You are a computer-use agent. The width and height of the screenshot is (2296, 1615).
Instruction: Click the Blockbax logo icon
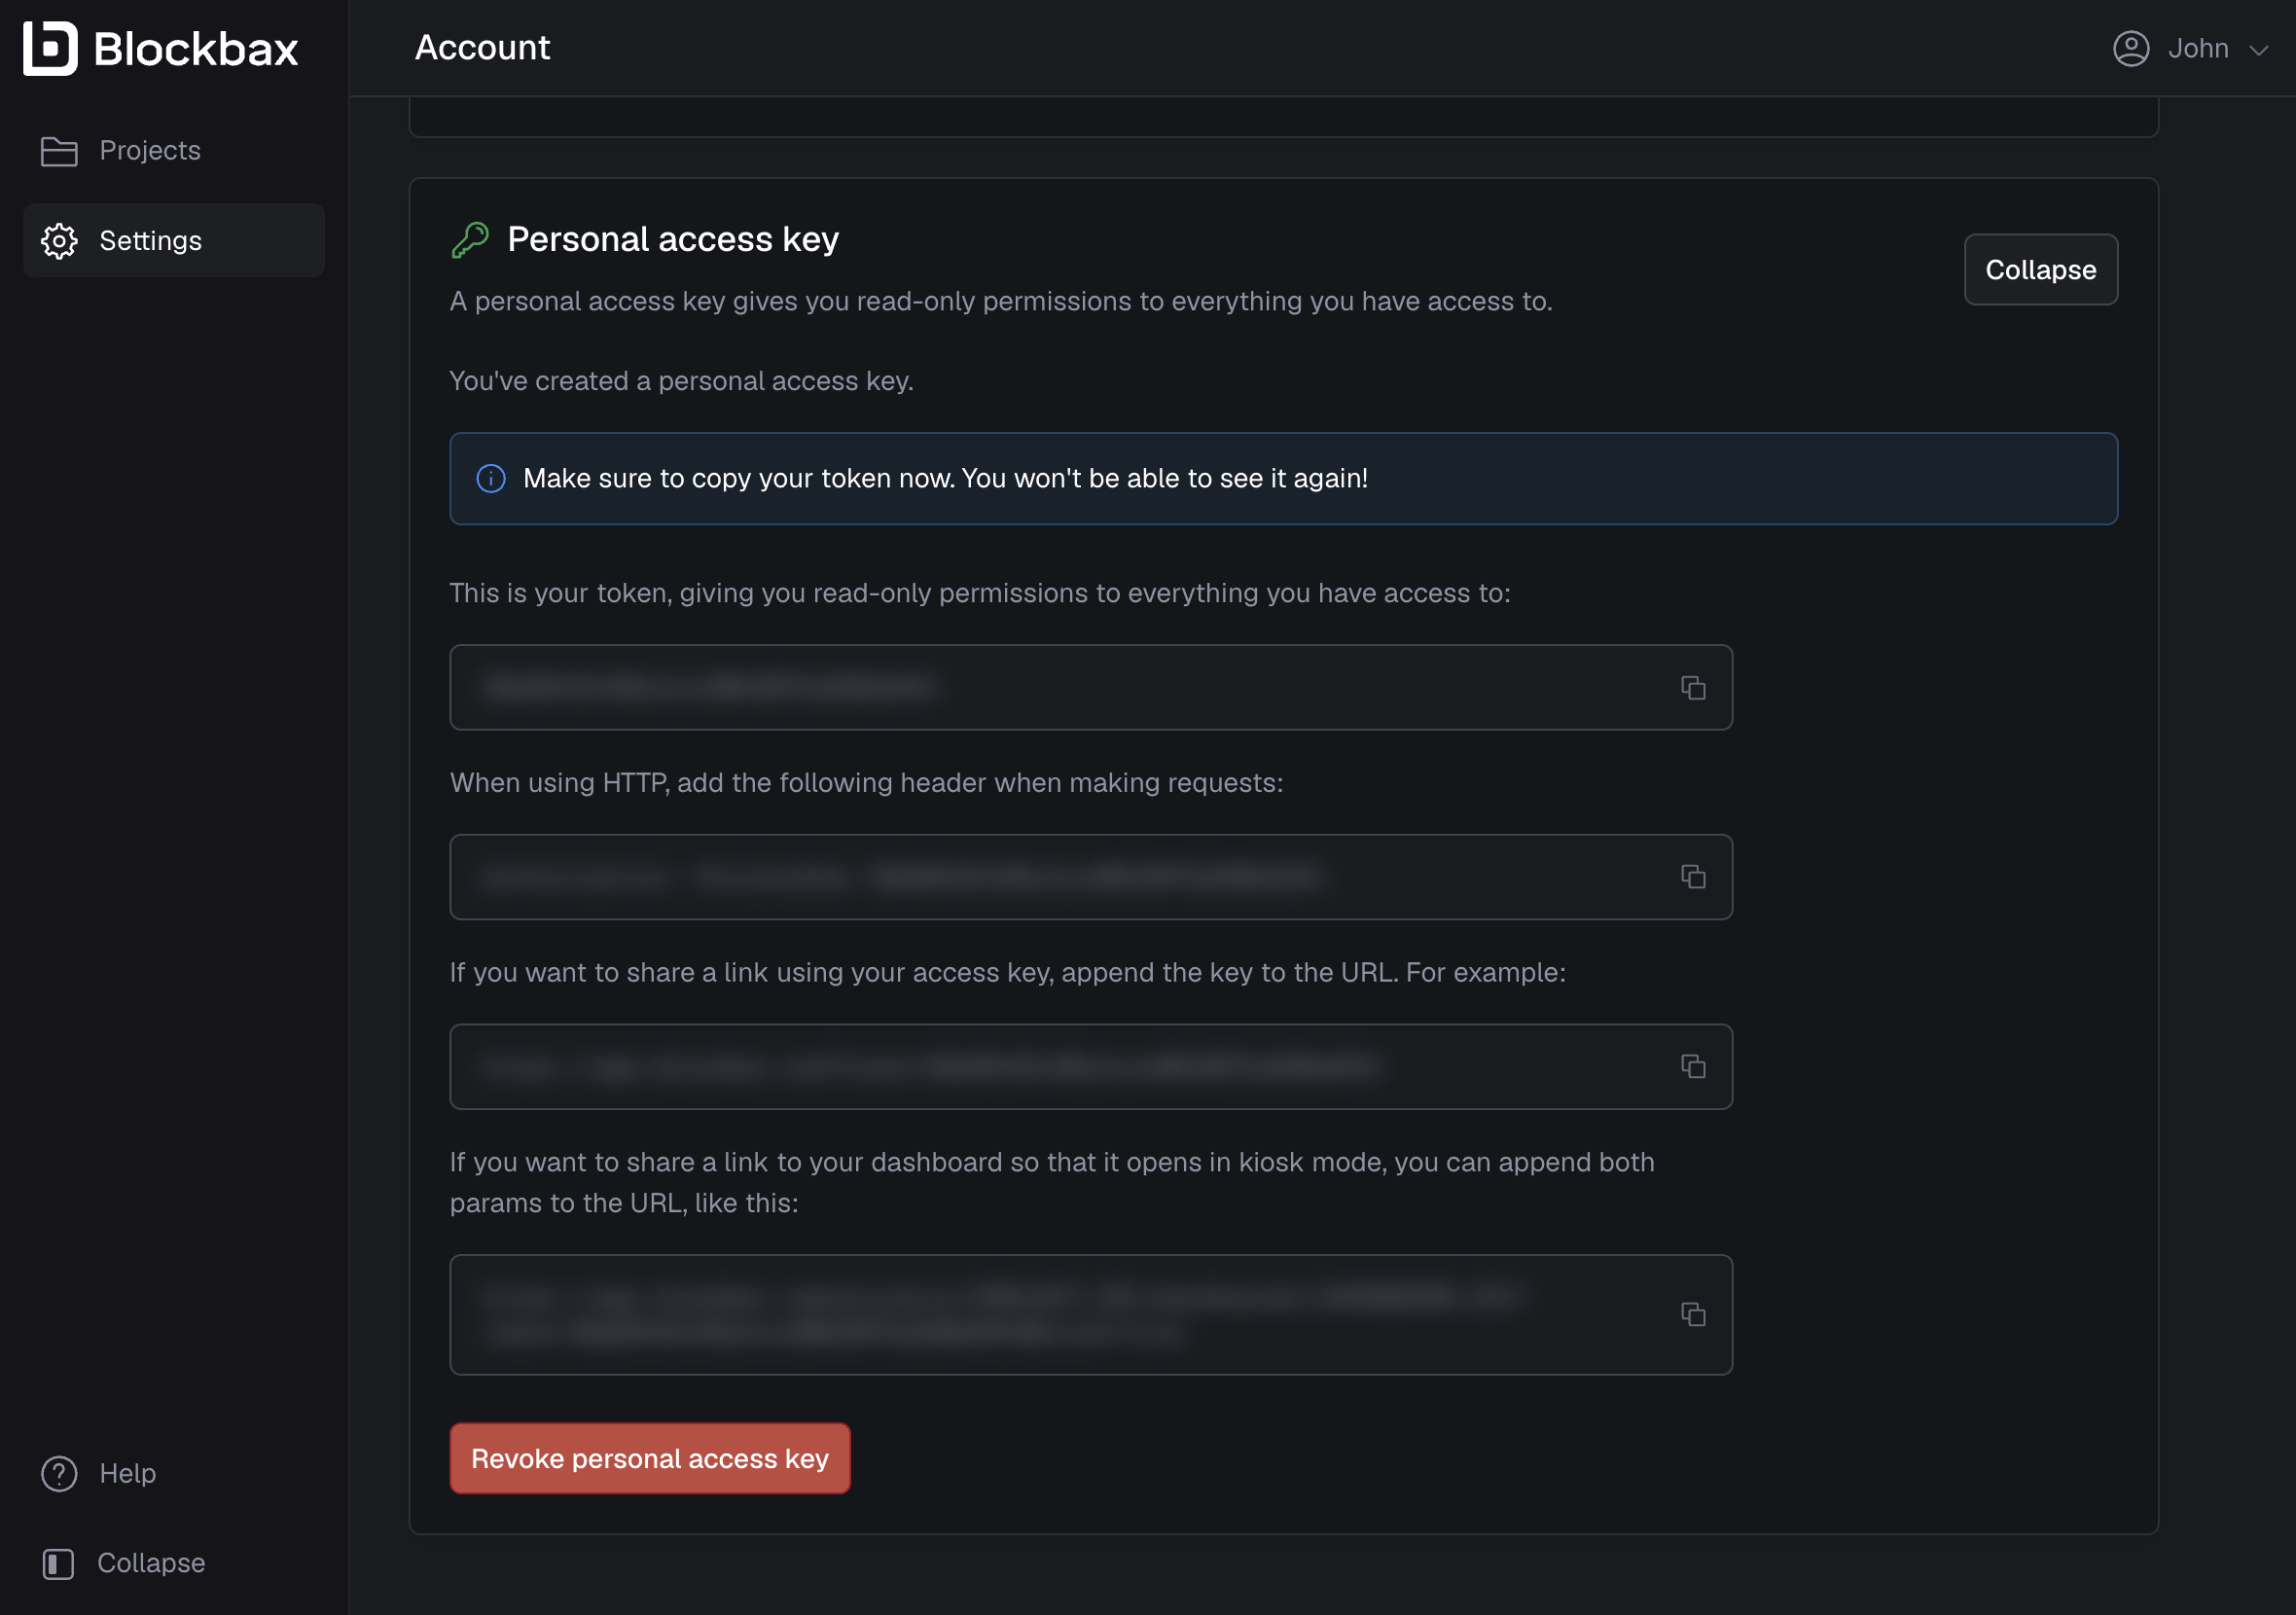pyautogui.click(x=50, y=48)
